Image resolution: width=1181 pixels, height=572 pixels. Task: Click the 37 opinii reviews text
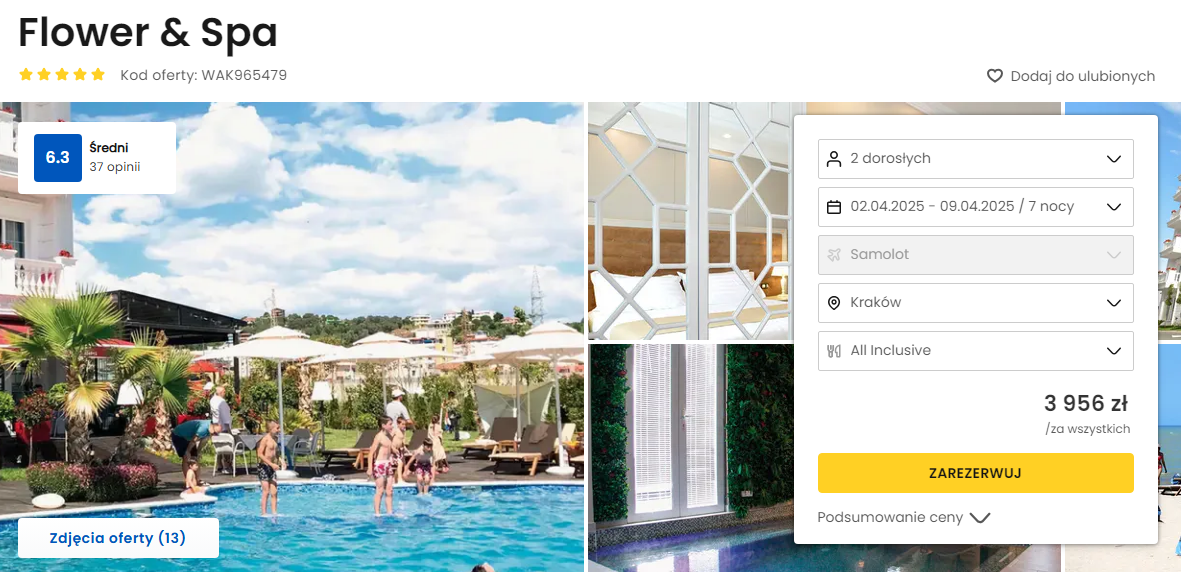click(114, 167)
